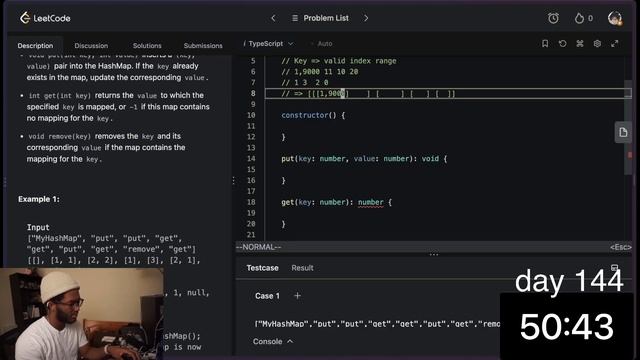Switch to the Submissions tab
Image resolution: width=640 pixels, height=360 pixels.
click(203, 46)
